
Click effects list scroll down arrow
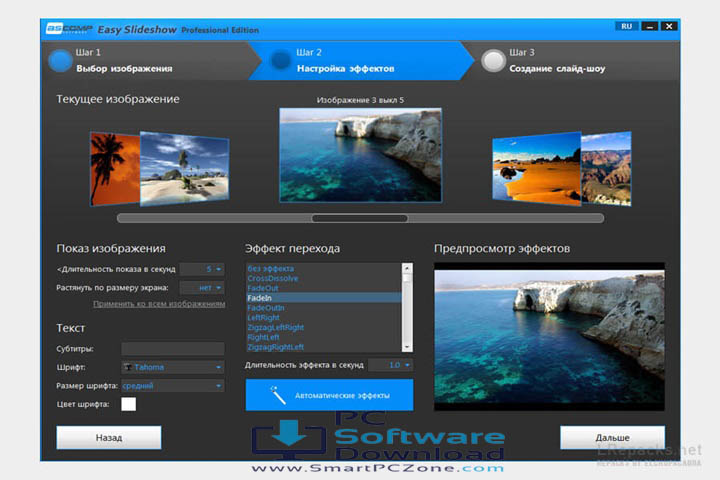click(407, 347)
